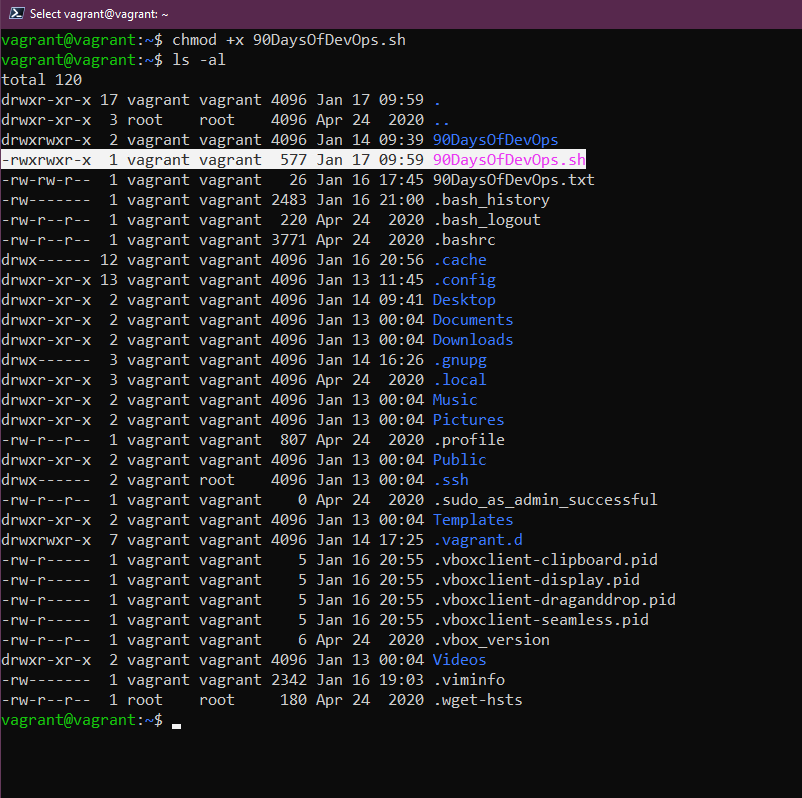Viewport: 802px width, 798px height.
Task: Click the .ssh directory name
Action: tap(450, 480)
